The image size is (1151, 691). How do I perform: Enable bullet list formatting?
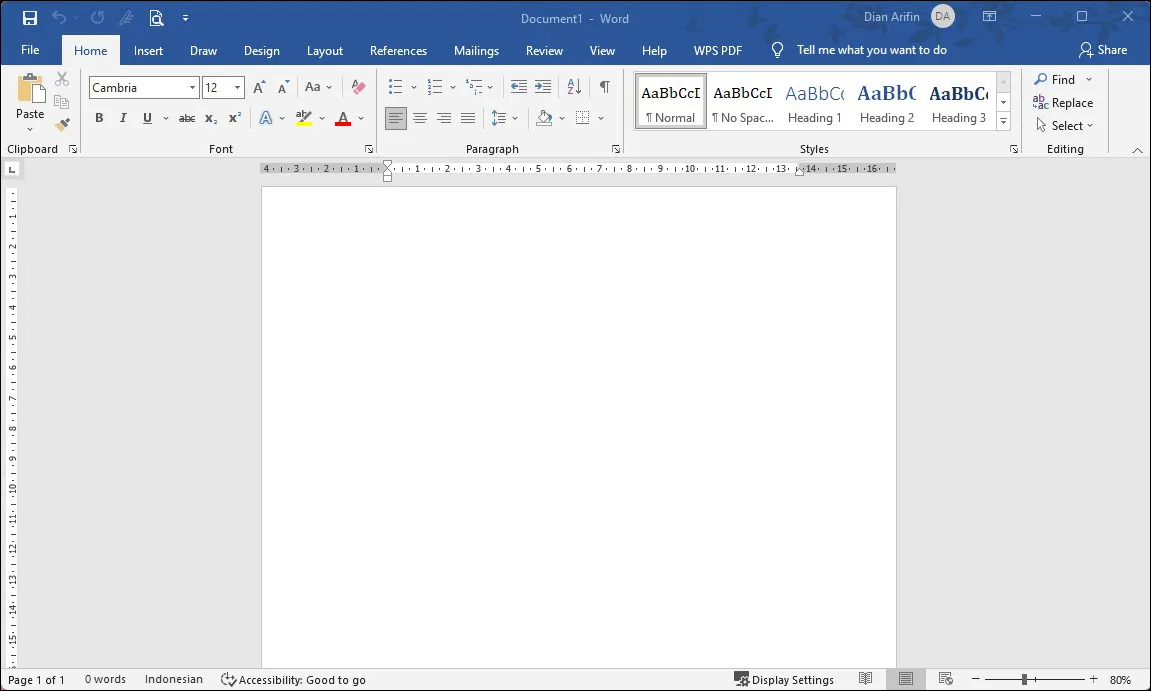[x=396, y=87]
